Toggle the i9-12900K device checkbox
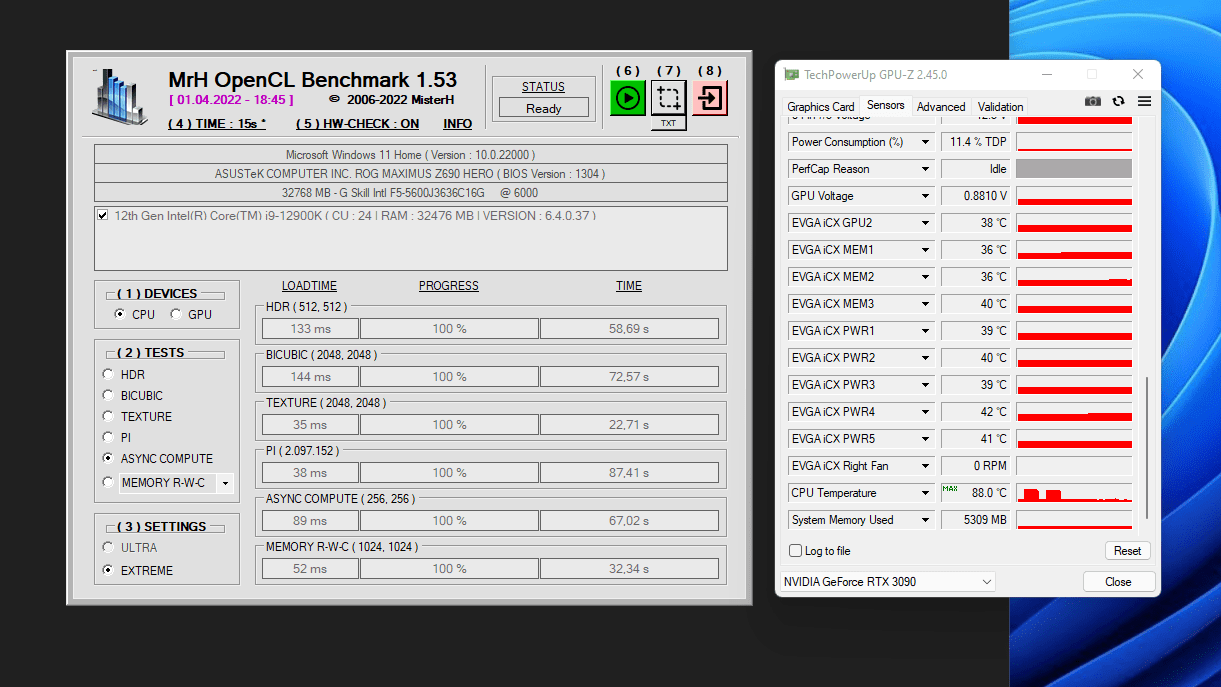Viewport: 1221px width, 687px height. 103,215
